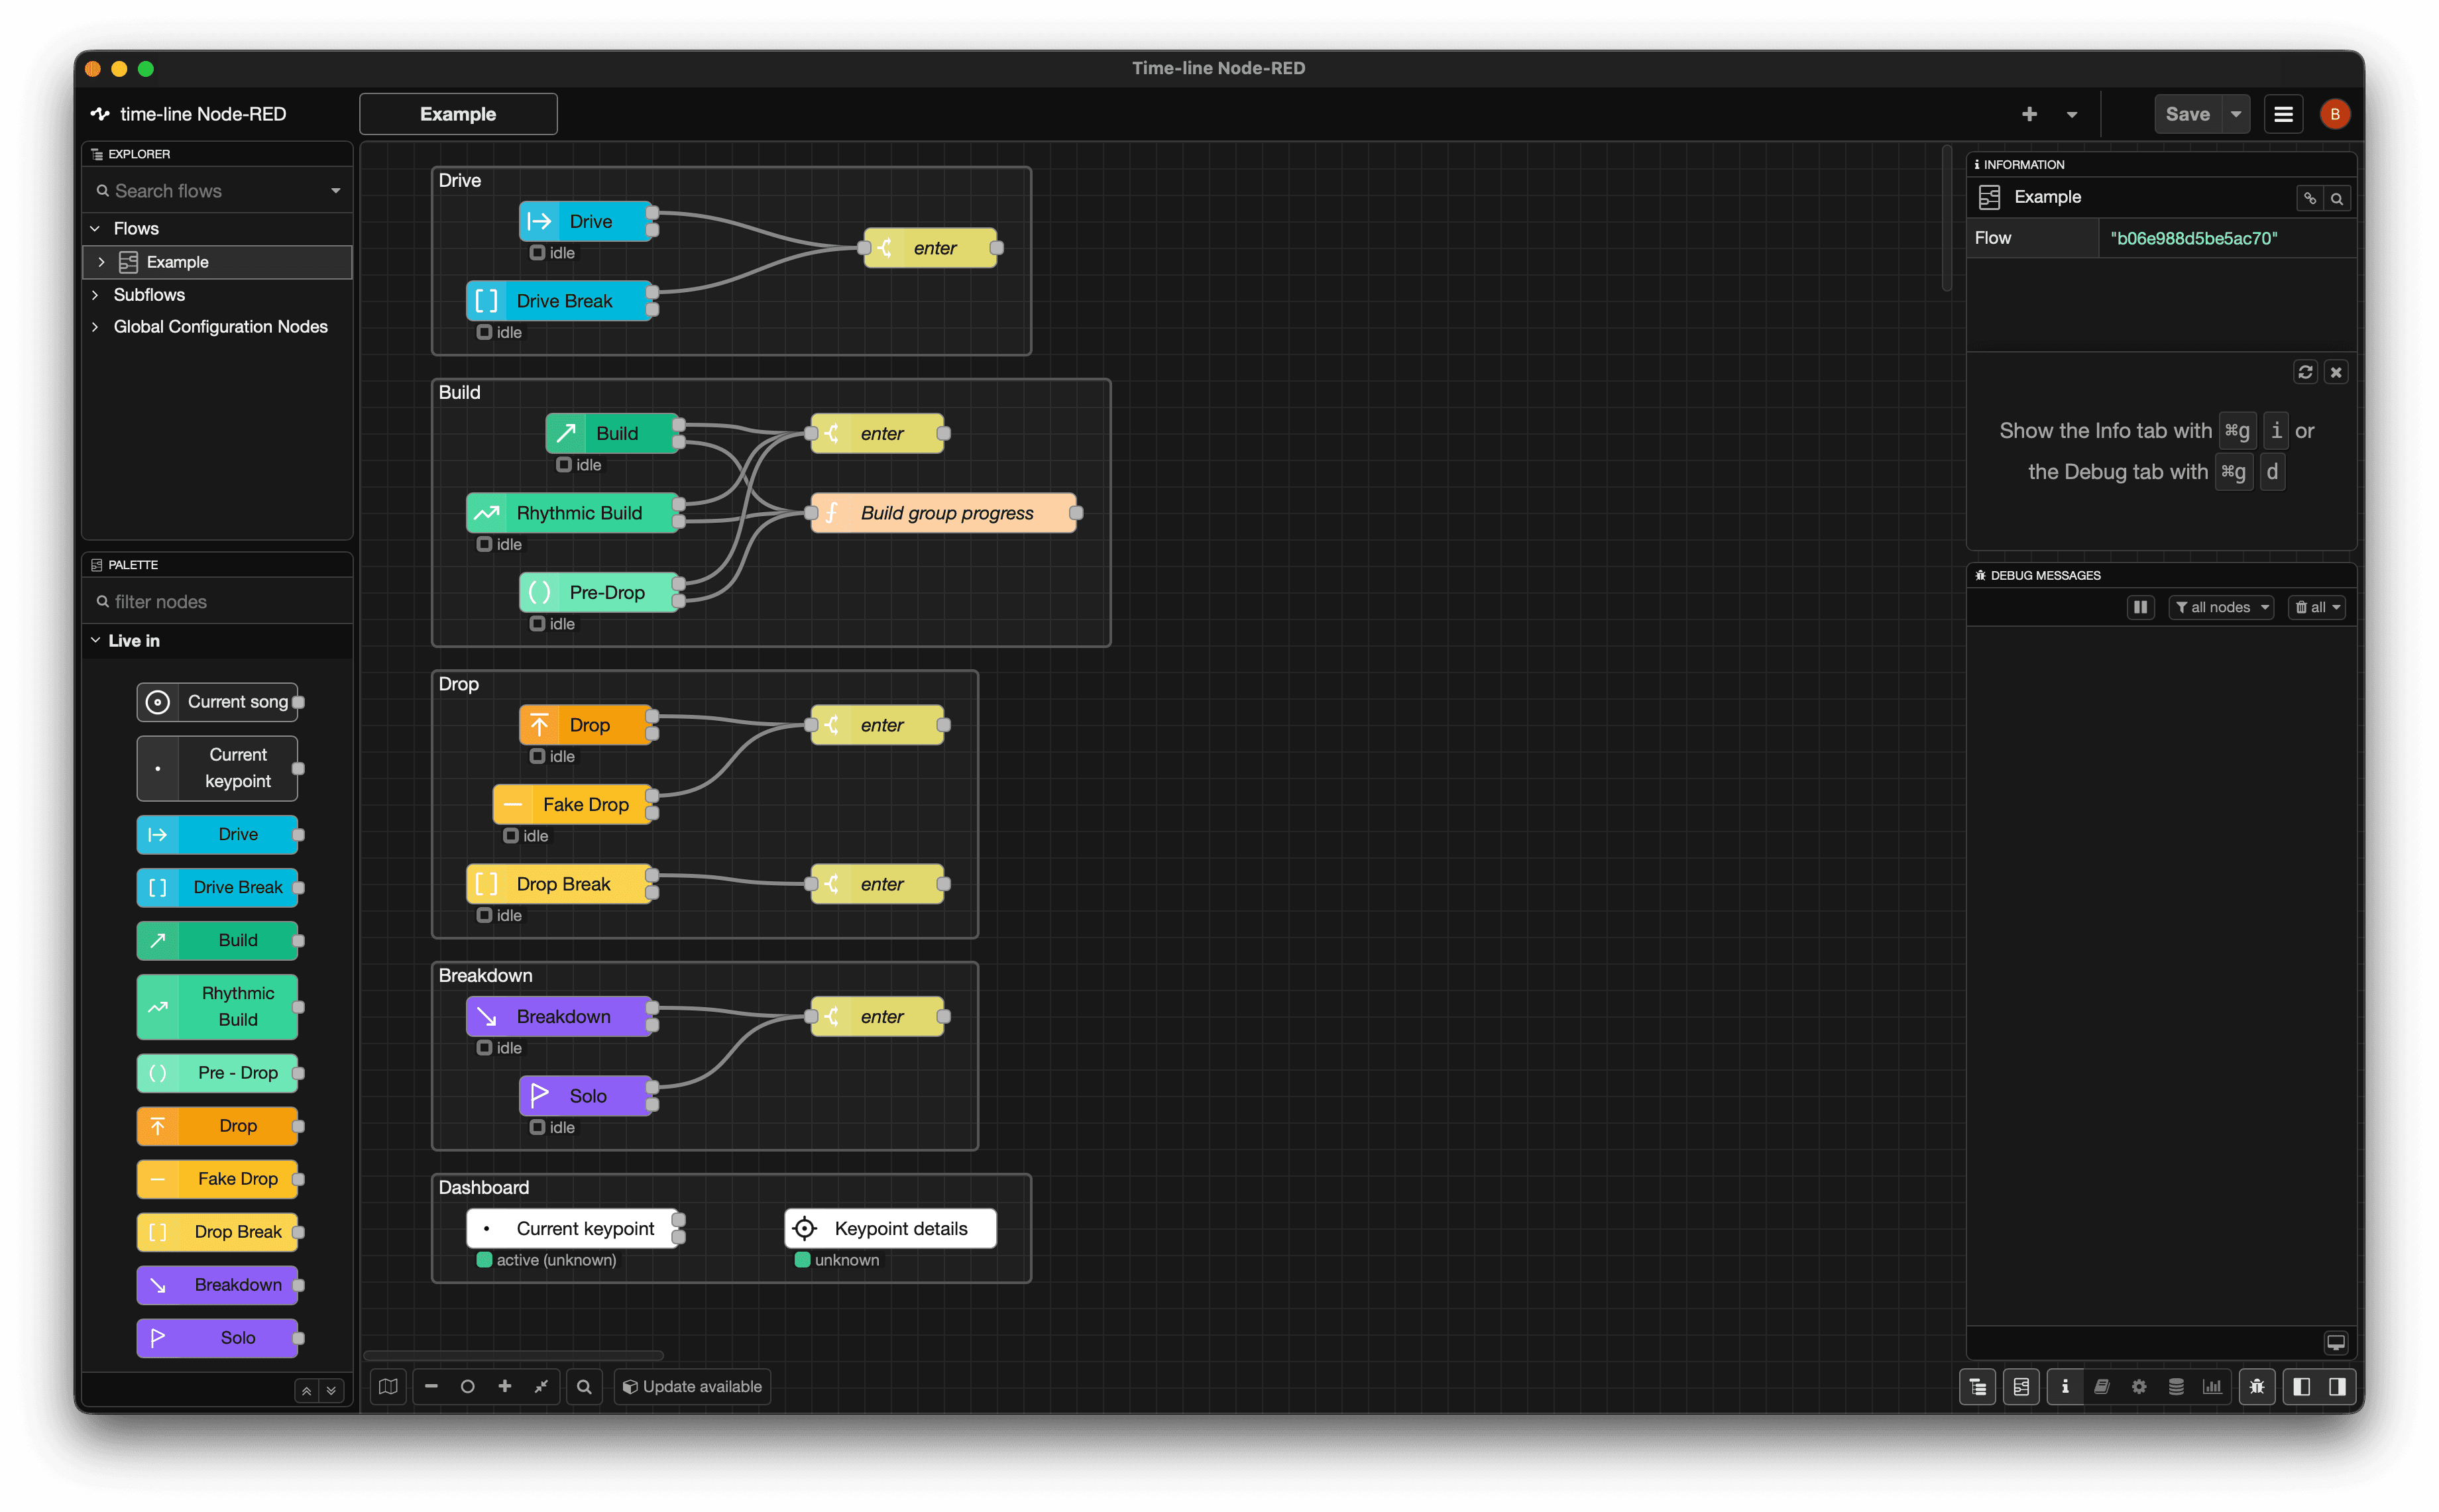Reset canvas zoom level
Screen dimensions: 2439x1512
(x=467, y=1386)
